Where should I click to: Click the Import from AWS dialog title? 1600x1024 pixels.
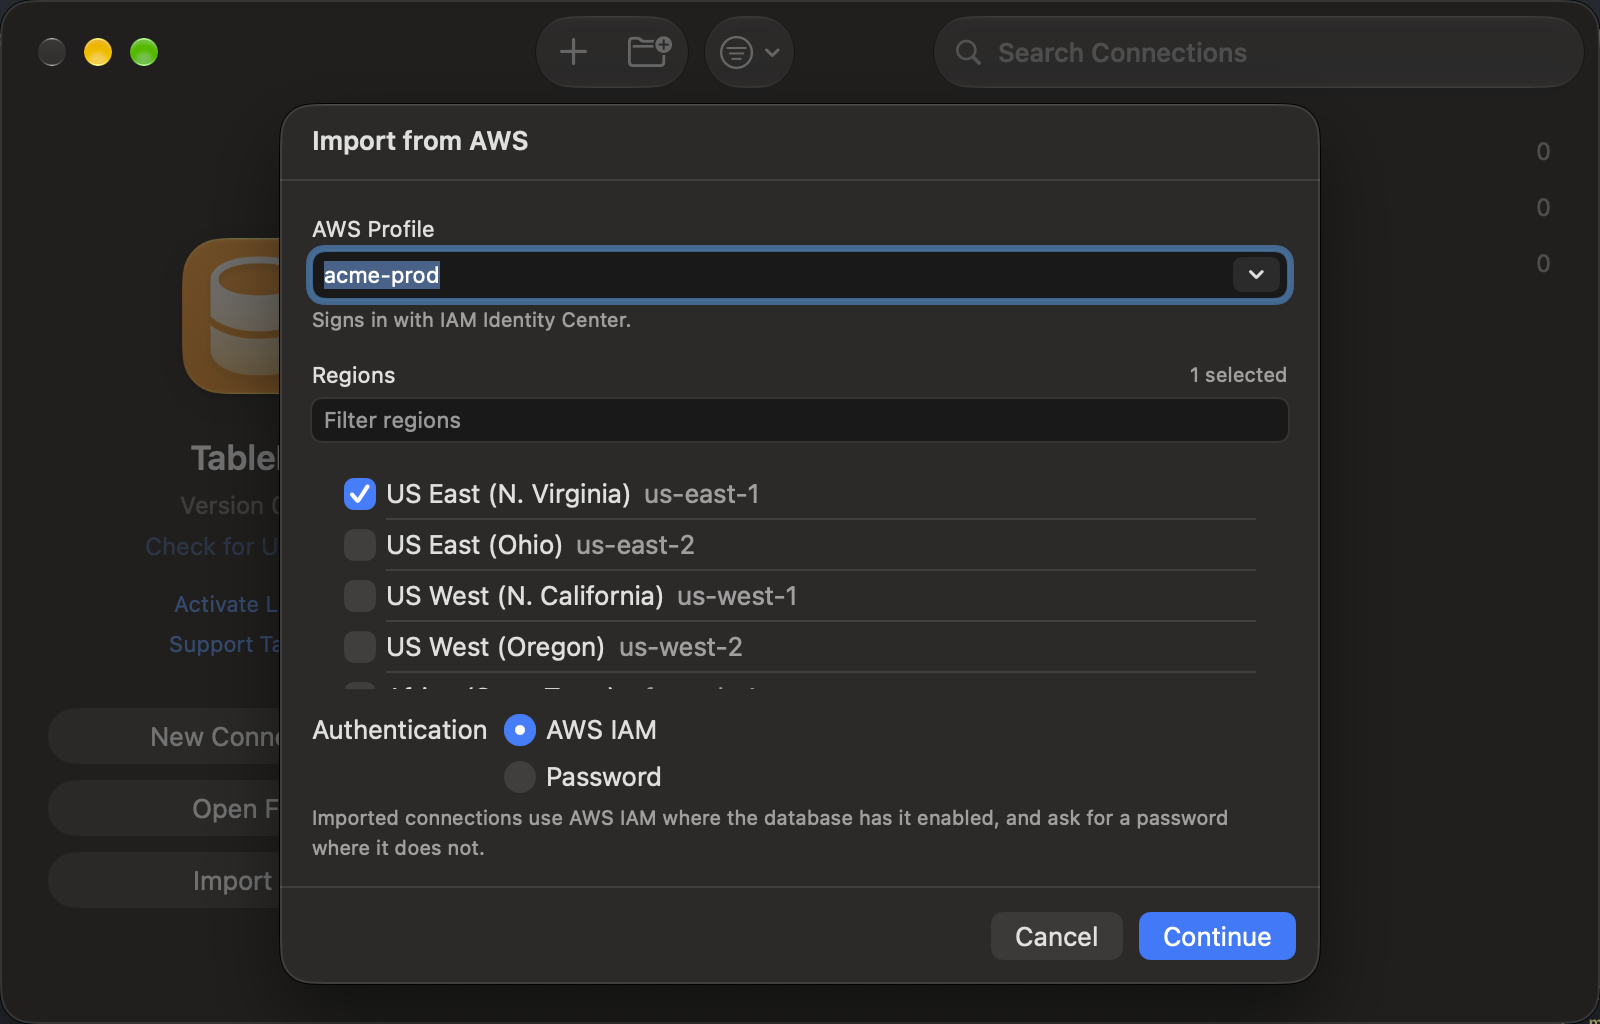coord(420,141)
